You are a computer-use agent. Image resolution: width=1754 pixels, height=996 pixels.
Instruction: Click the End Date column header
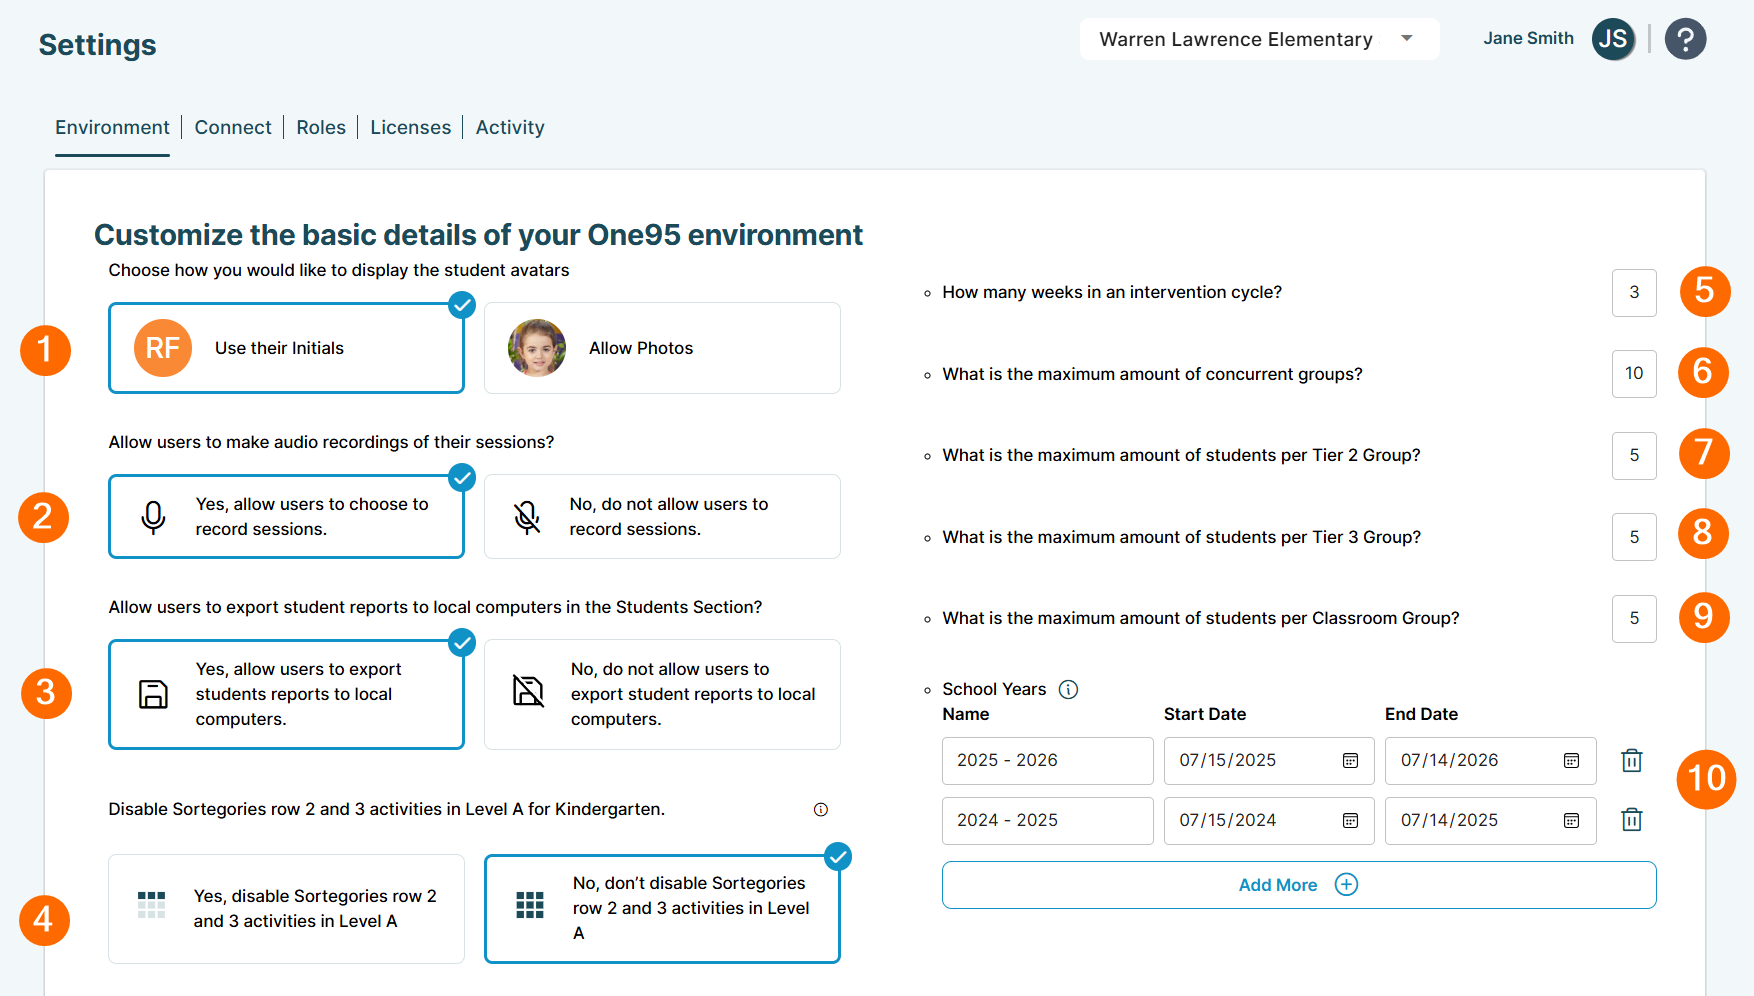pos(1421,714)
